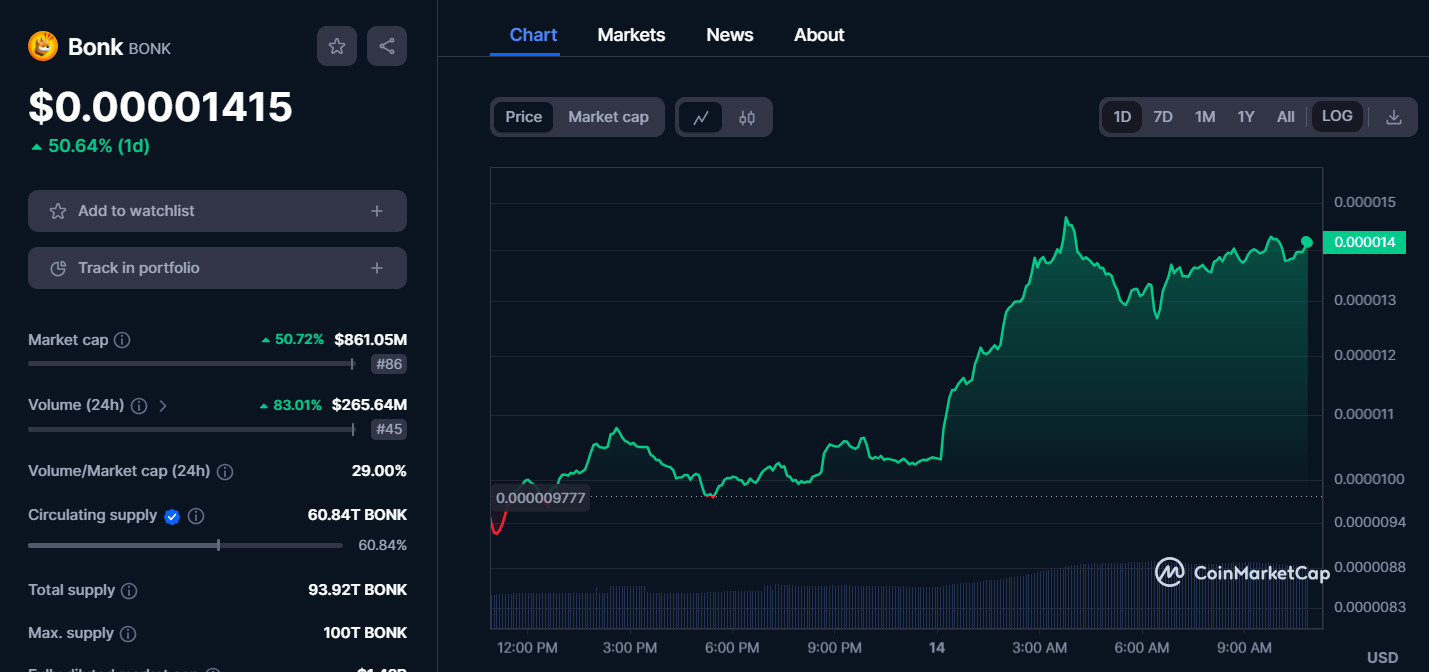Click Add to watchlist button

click(x=217, y=211)
